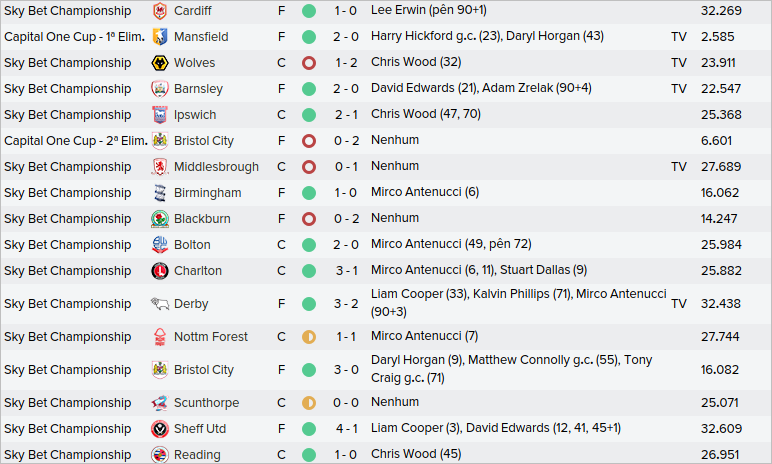Click the Ipswich club badge
This screenshot has height=464, width=772.
coord(159,115)
